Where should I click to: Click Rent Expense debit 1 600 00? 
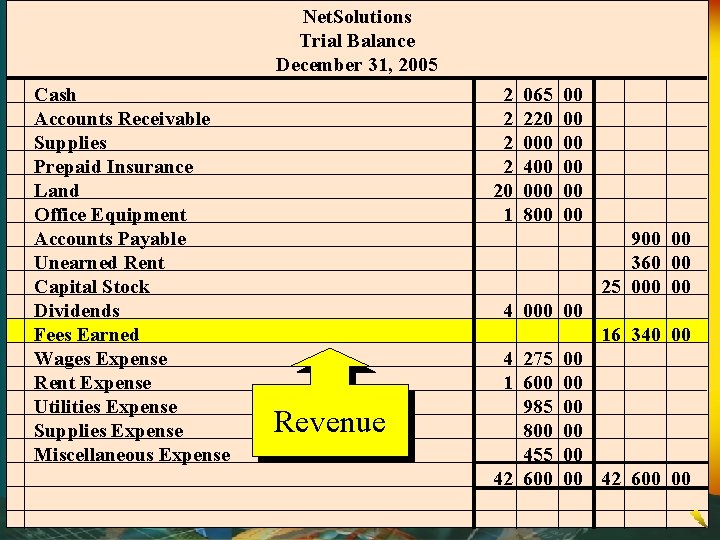click(543, 383)
